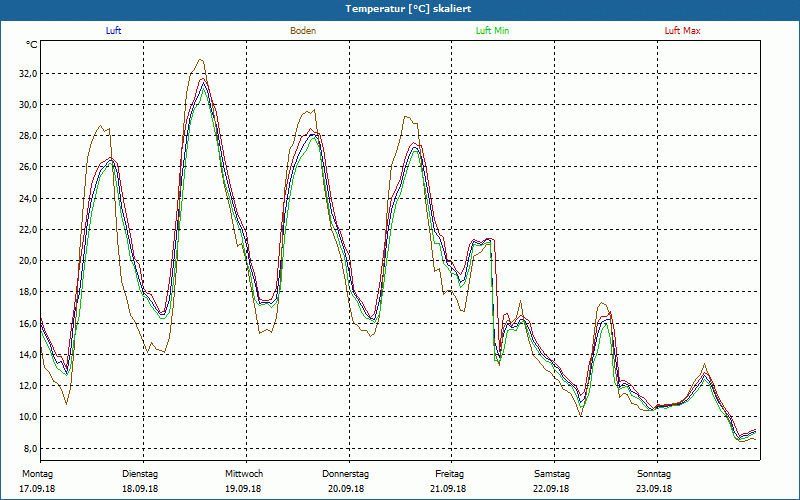Click the 24,0 y-axis value

[28, 198]
